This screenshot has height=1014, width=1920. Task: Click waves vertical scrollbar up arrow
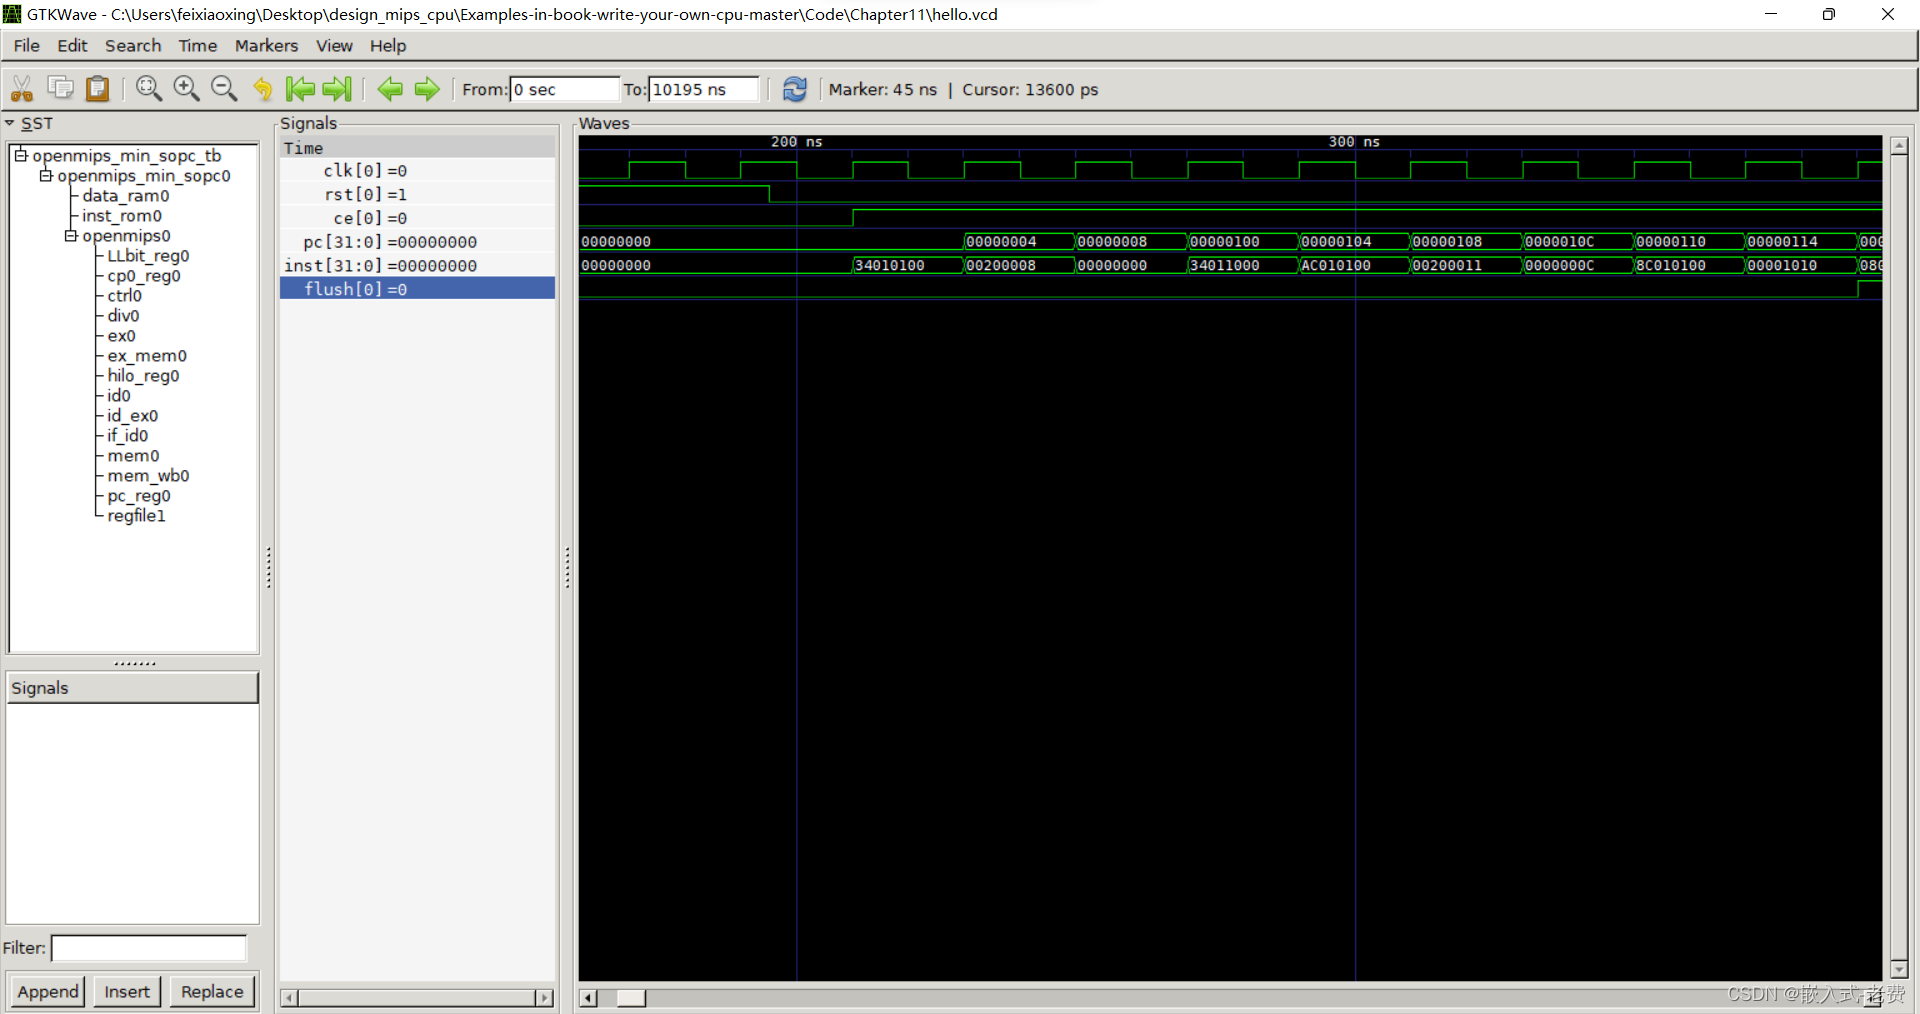1899,146
